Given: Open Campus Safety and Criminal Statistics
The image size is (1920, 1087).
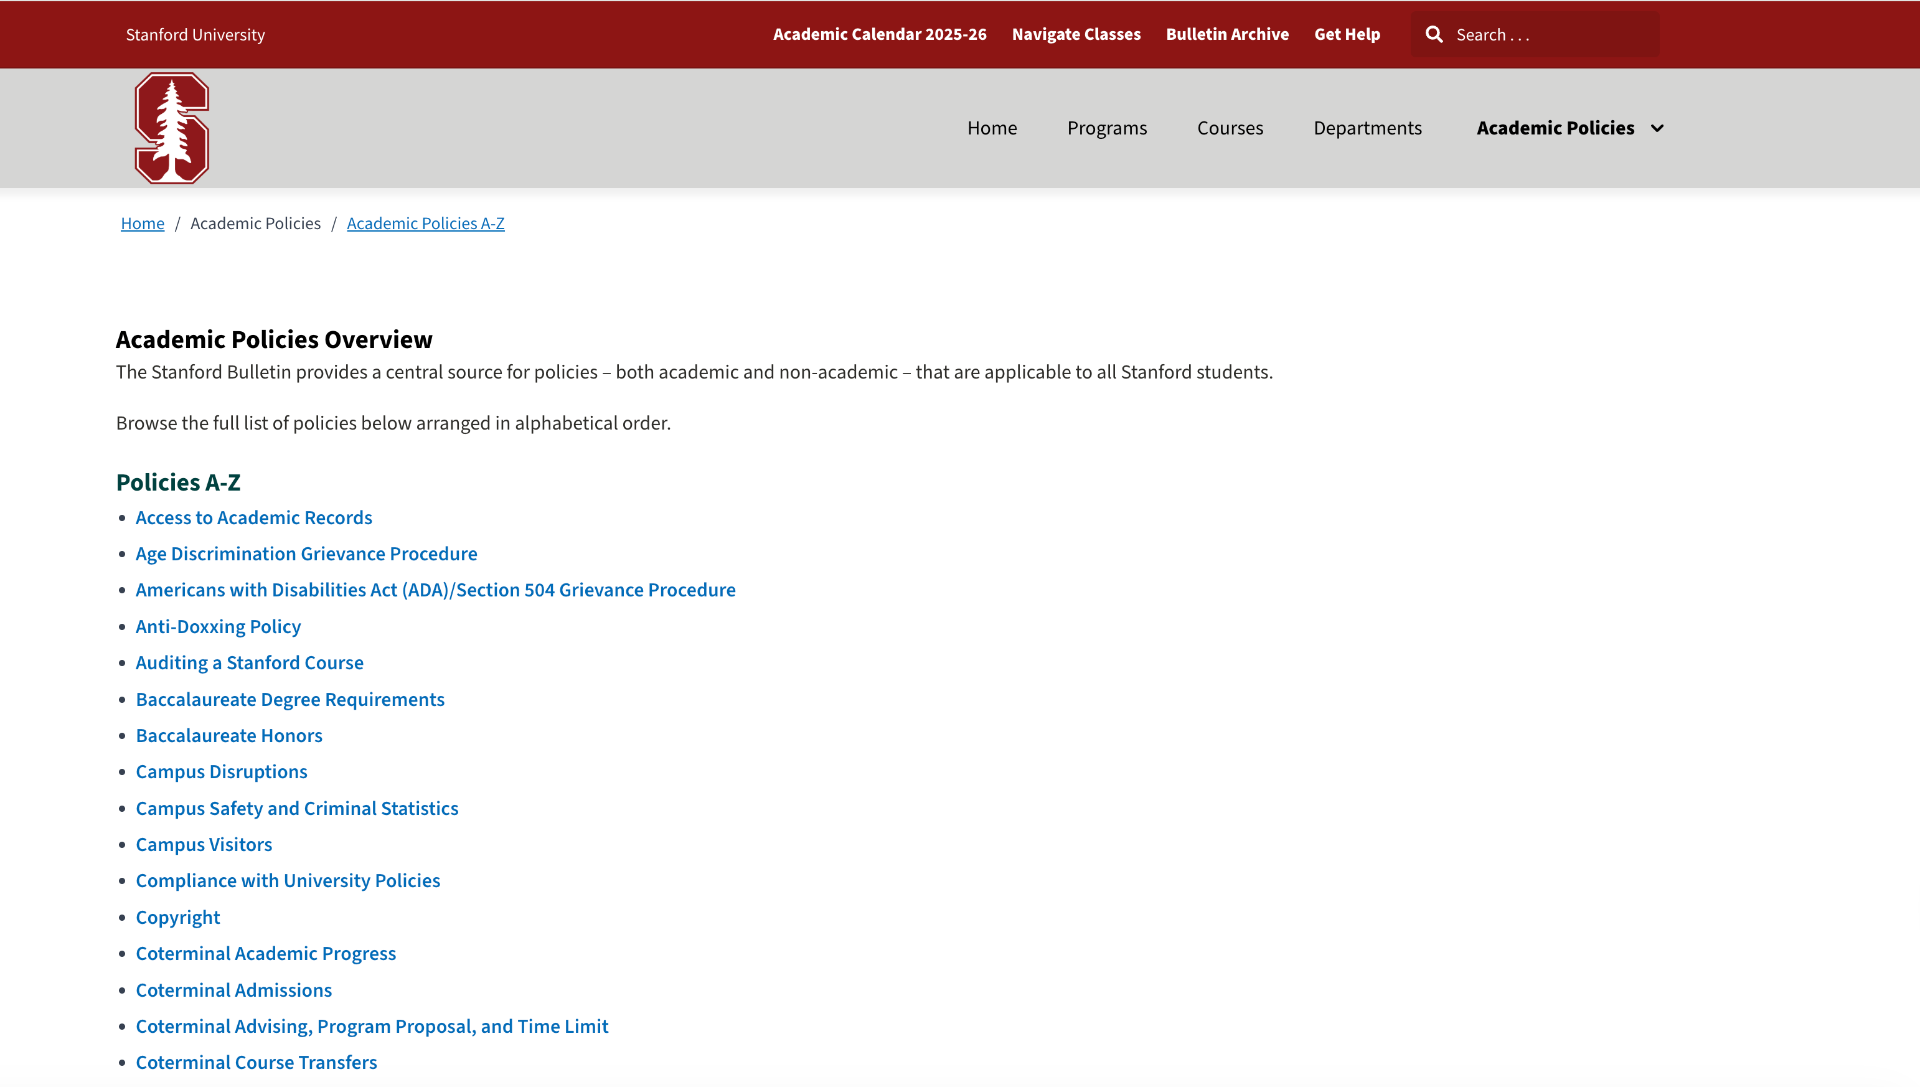Looking at the screenshot, I should (x=297, y=809).
